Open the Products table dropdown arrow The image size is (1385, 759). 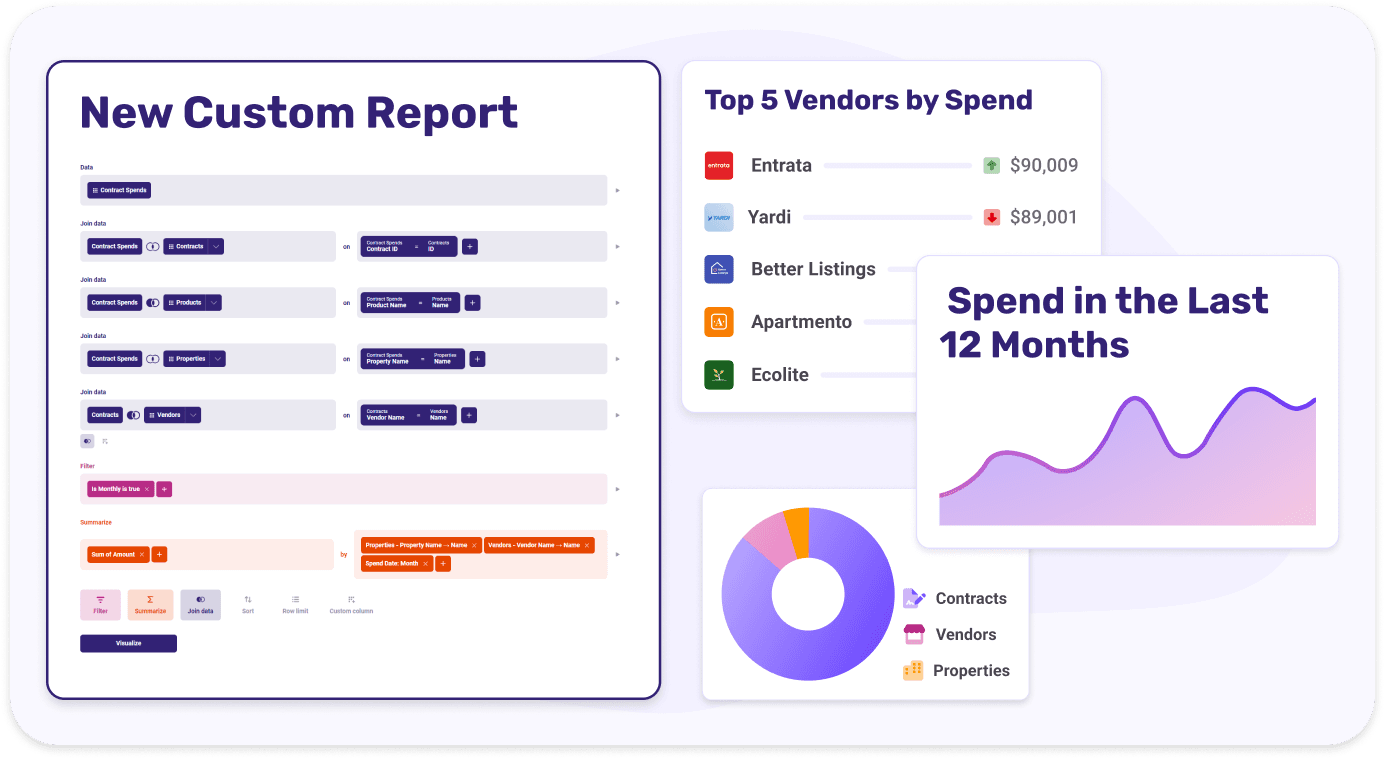[x=214, y=302]
